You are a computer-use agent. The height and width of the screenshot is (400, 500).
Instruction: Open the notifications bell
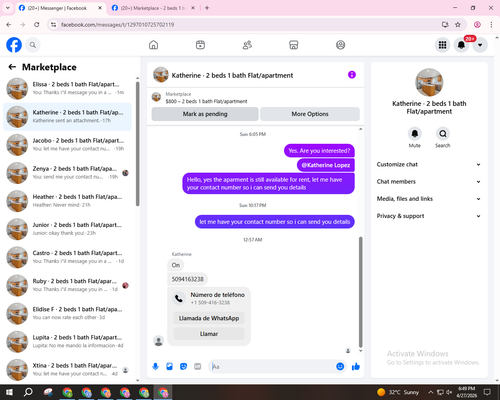tap(461, 45)
